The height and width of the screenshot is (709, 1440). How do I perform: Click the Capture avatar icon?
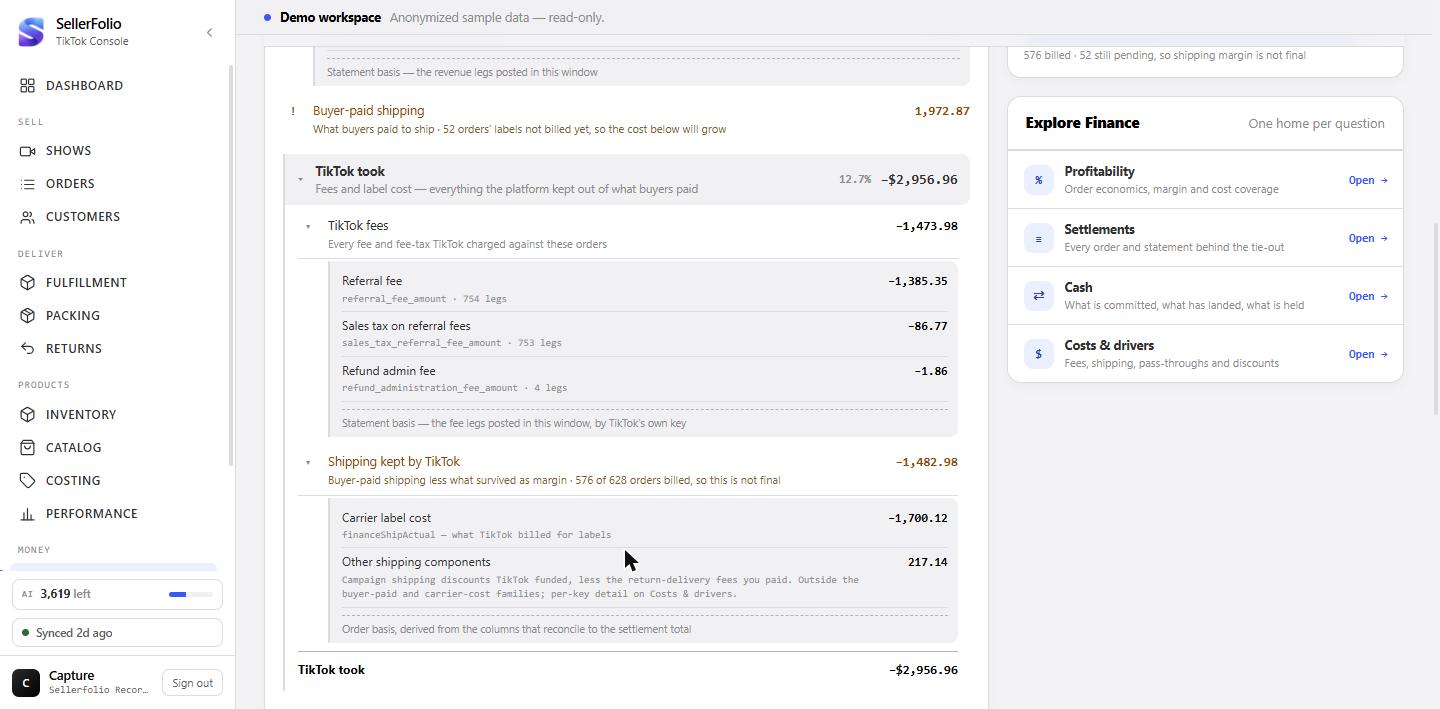[x=26, y=683]
